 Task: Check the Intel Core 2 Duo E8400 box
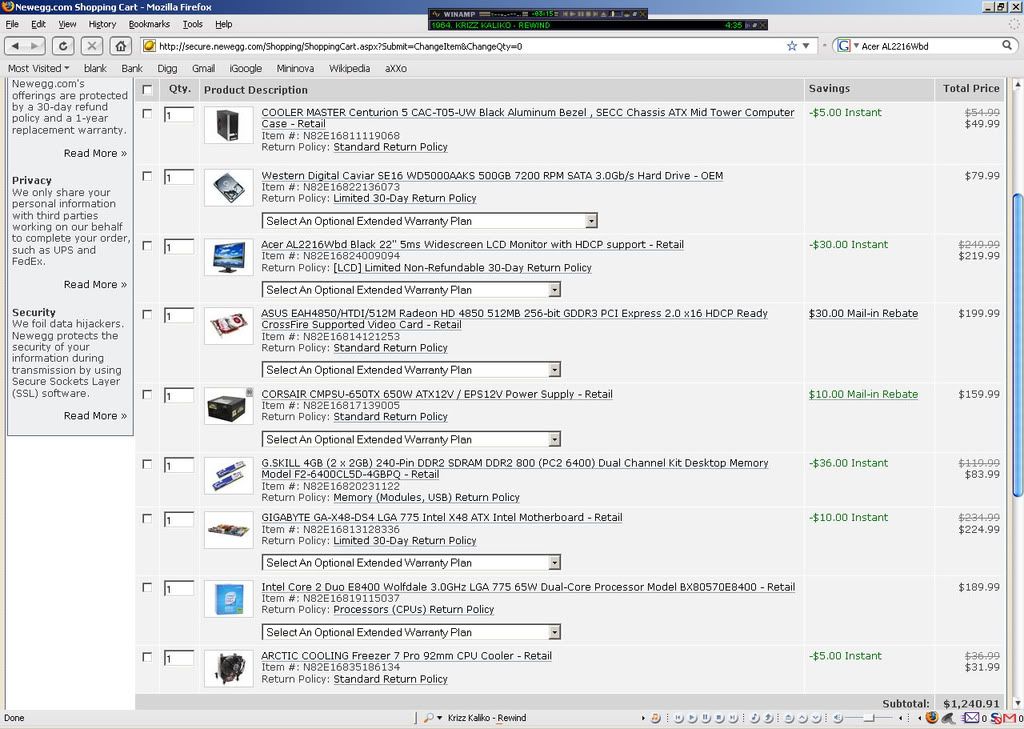pos(147,587)
